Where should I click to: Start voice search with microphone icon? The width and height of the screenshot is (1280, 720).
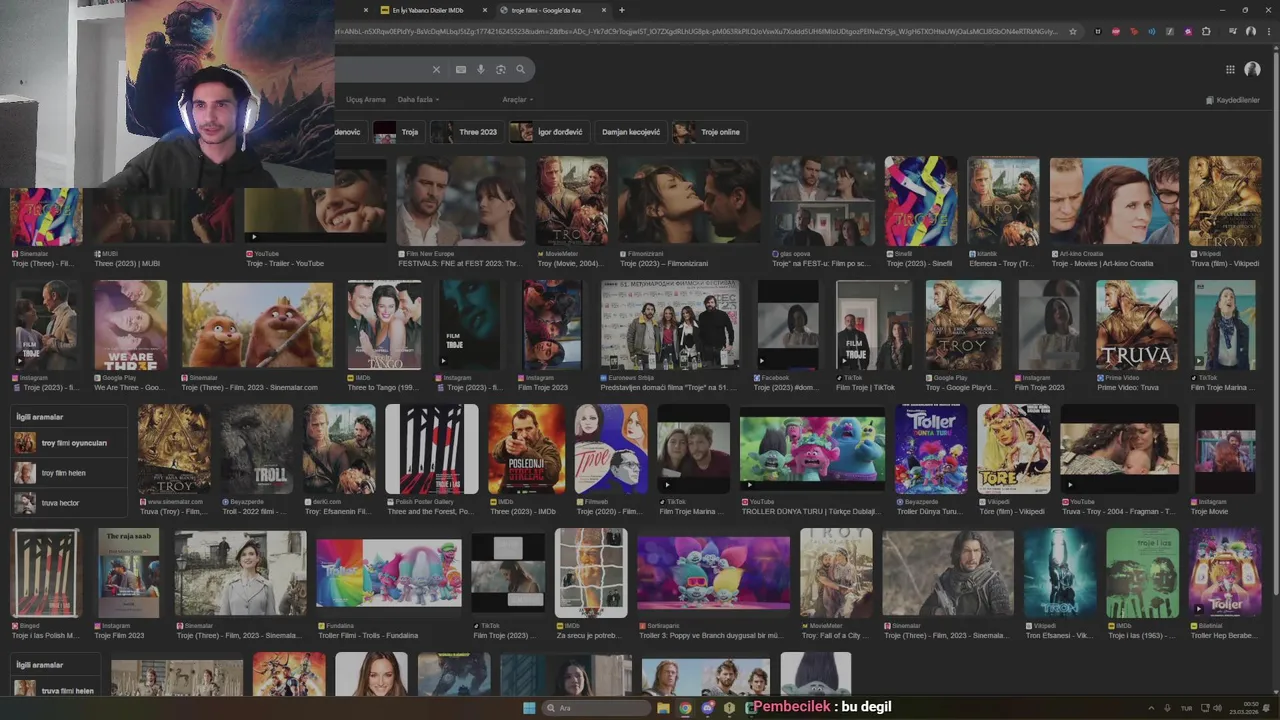tap(481, 69)
